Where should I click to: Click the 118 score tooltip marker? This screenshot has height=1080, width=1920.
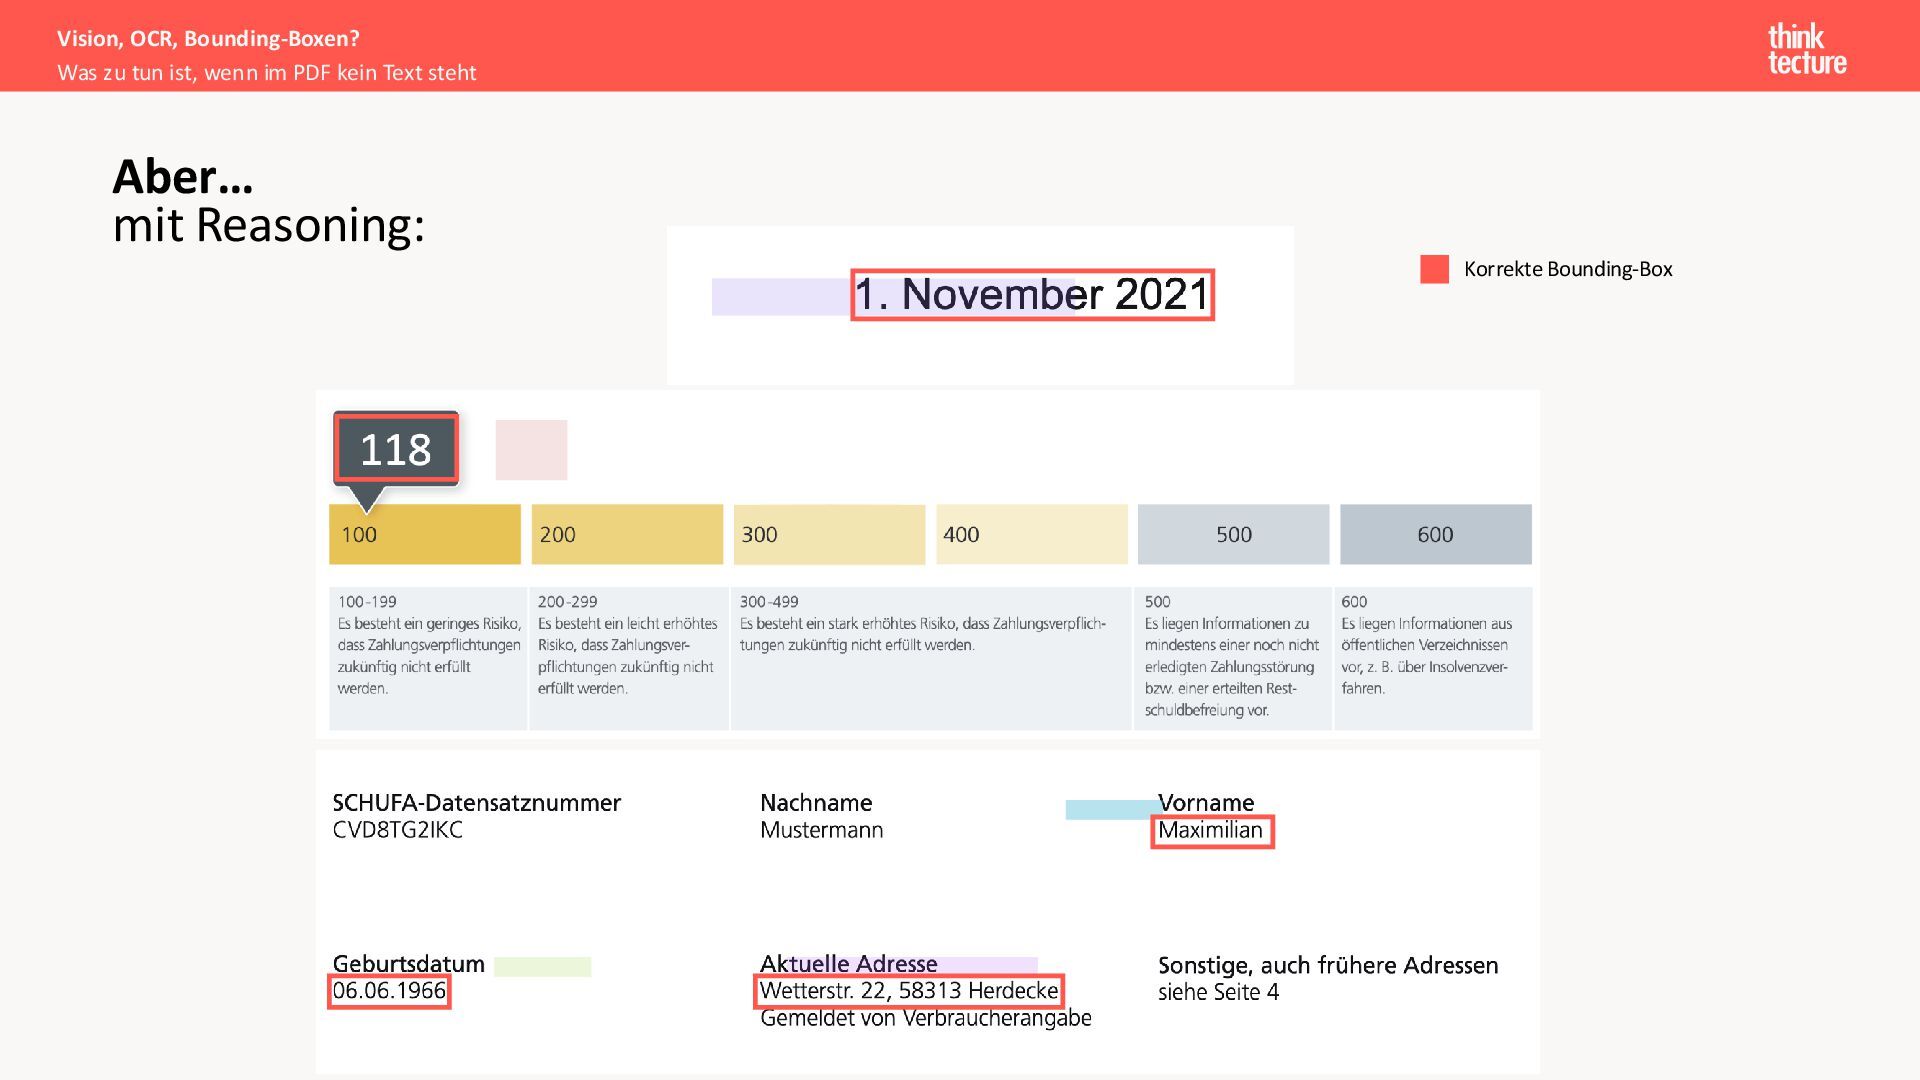coord(396,449)
